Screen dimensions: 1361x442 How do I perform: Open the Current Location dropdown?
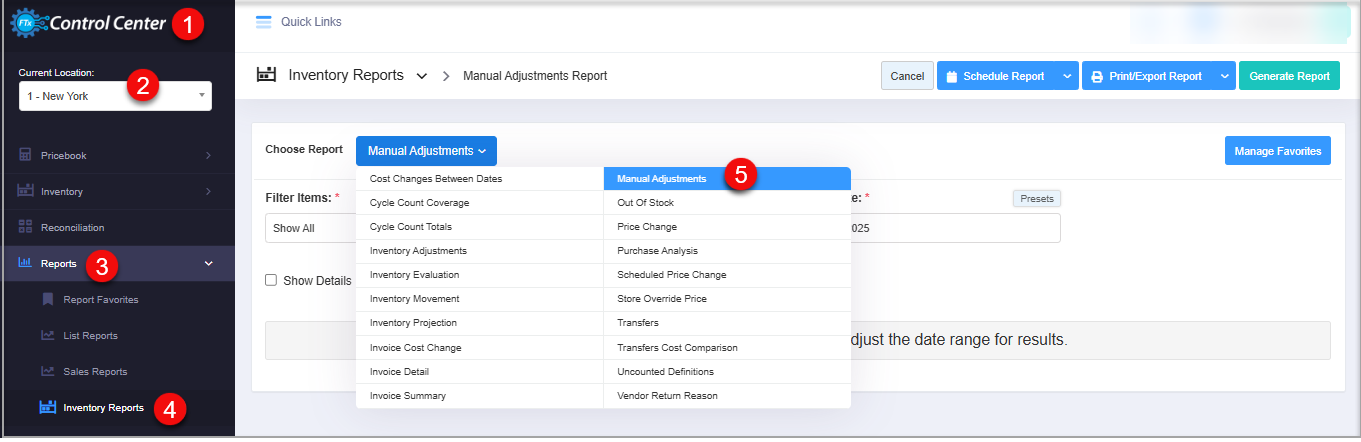coord(115,96)
